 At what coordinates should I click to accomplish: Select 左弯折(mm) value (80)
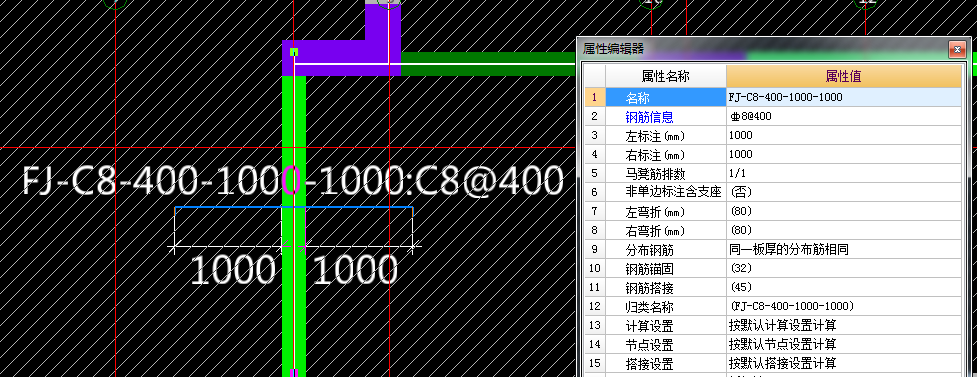(x=844, y=211)
